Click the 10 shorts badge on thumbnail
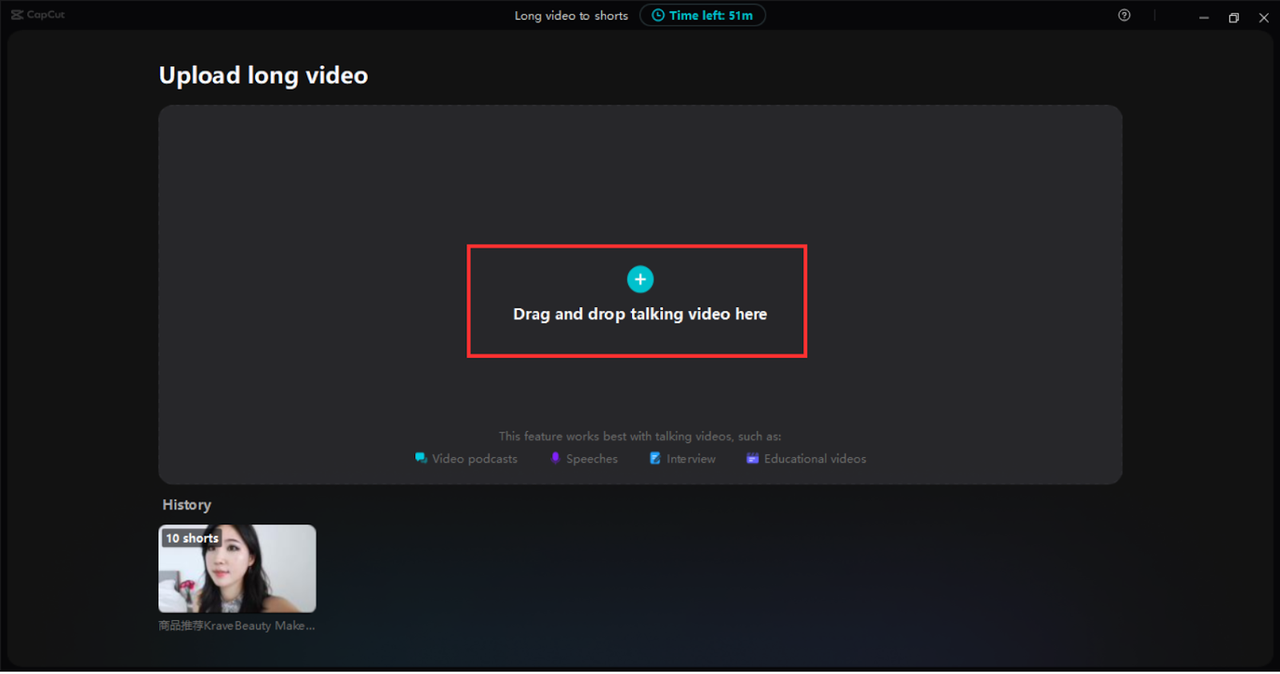This screenshot has height=674, width=1280. pos(192,538)
